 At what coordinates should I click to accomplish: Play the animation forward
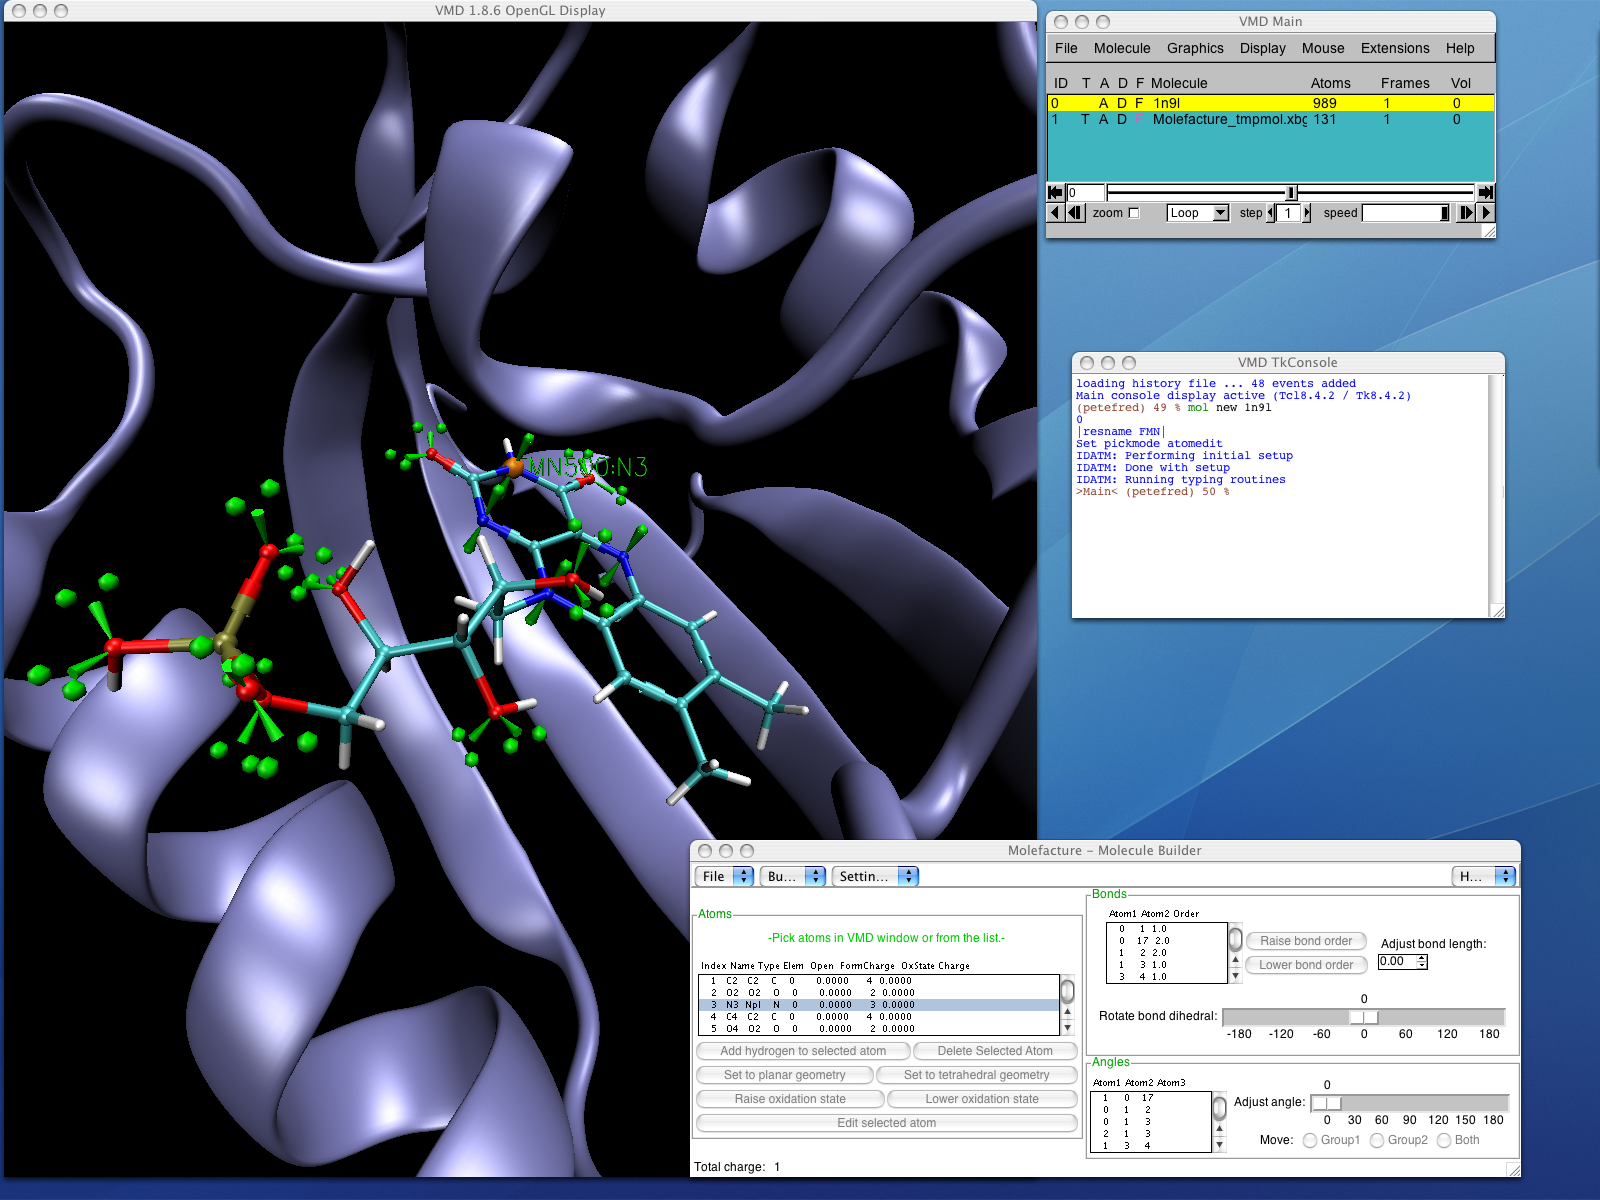pyautogui.click(x=1486, y=213)
